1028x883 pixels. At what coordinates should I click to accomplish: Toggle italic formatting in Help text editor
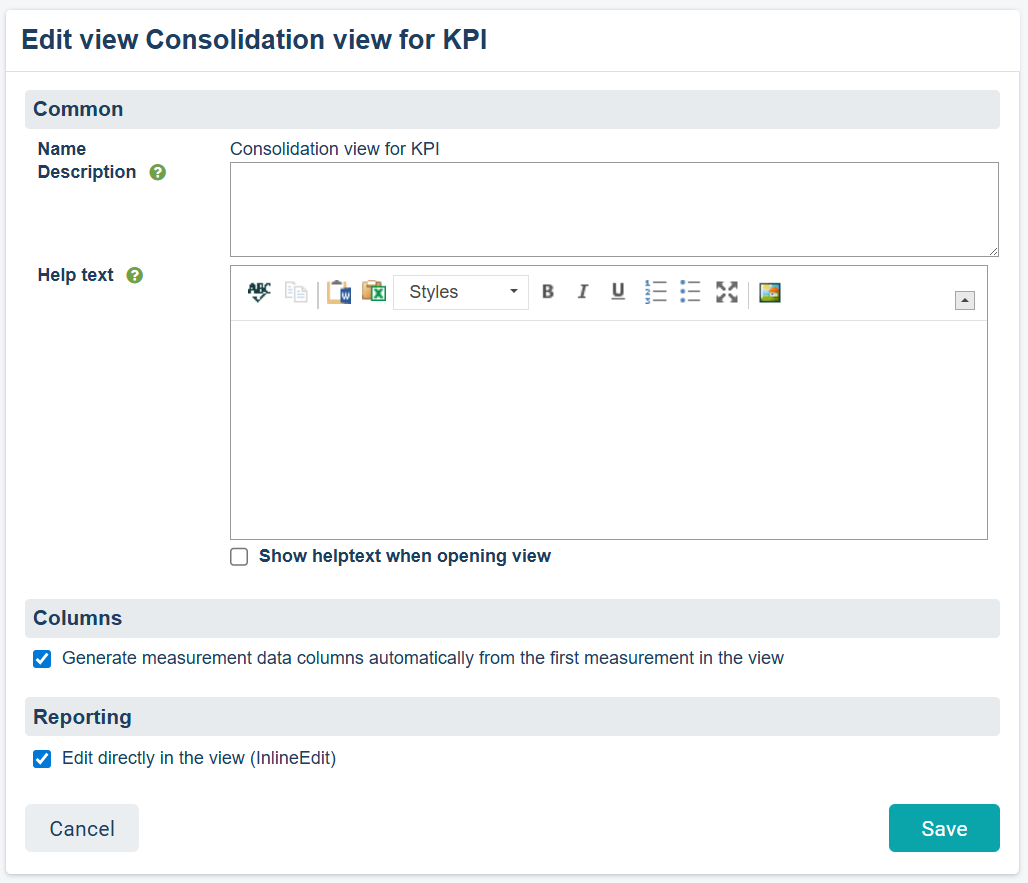tap(583, 292)
